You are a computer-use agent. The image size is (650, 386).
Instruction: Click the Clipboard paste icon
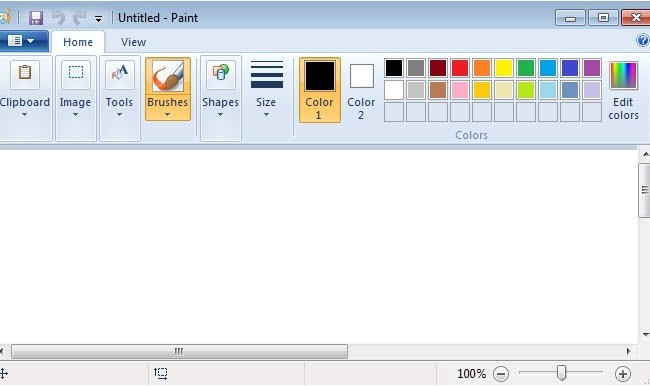coord(25,74)
